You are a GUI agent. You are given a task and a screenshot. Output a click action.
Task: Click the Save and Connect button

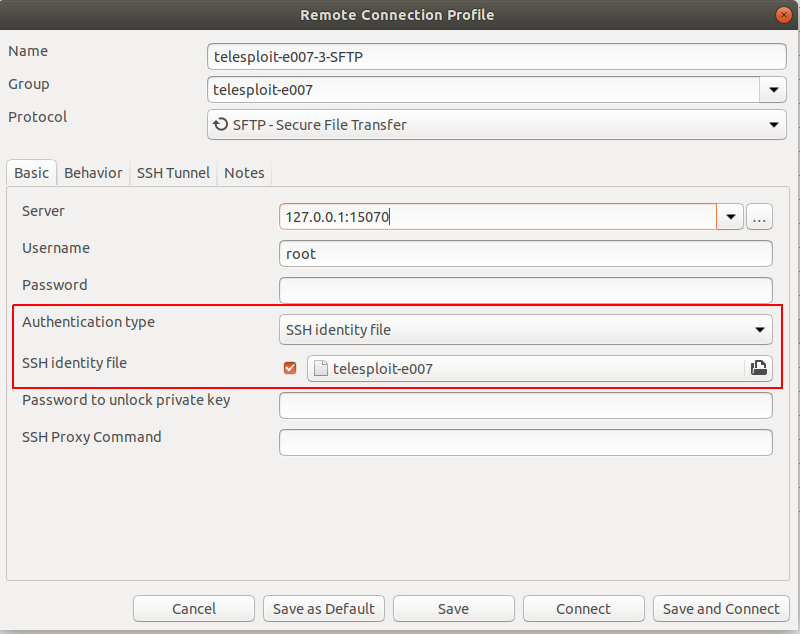[721, 608]
